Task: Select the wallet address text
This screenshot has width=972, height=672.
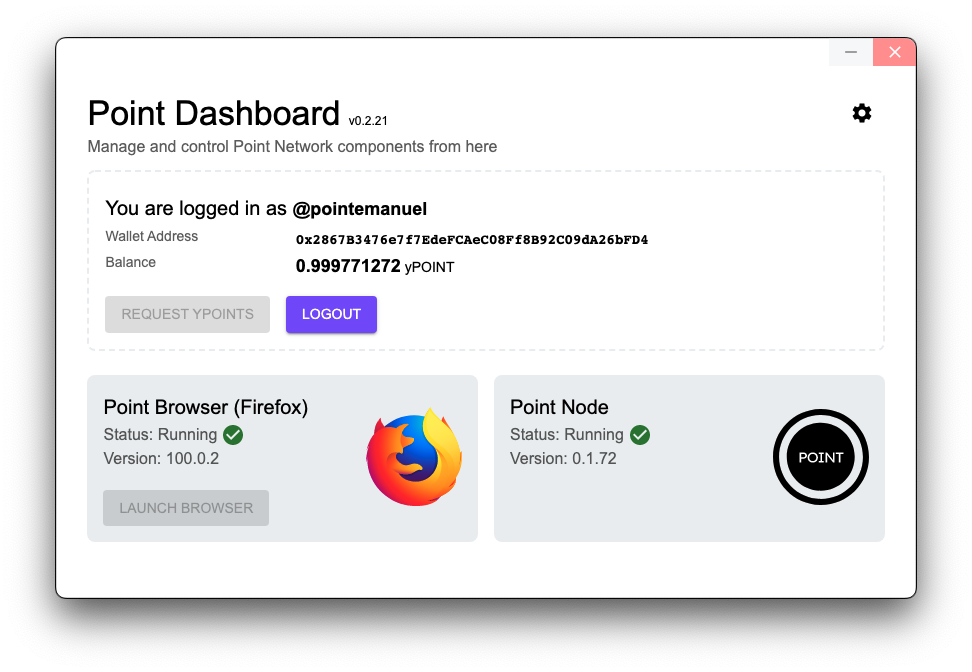Action: [x=472, y=240]
